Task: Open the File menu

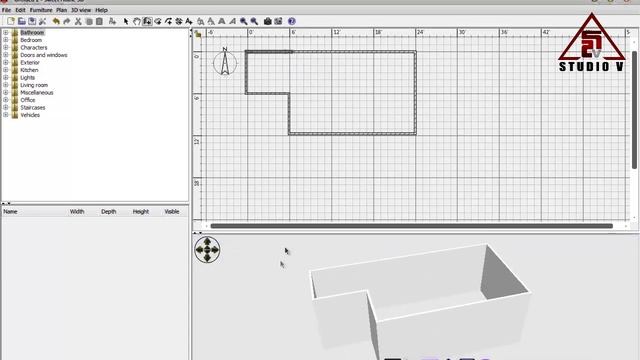Action: click(7, 10)
